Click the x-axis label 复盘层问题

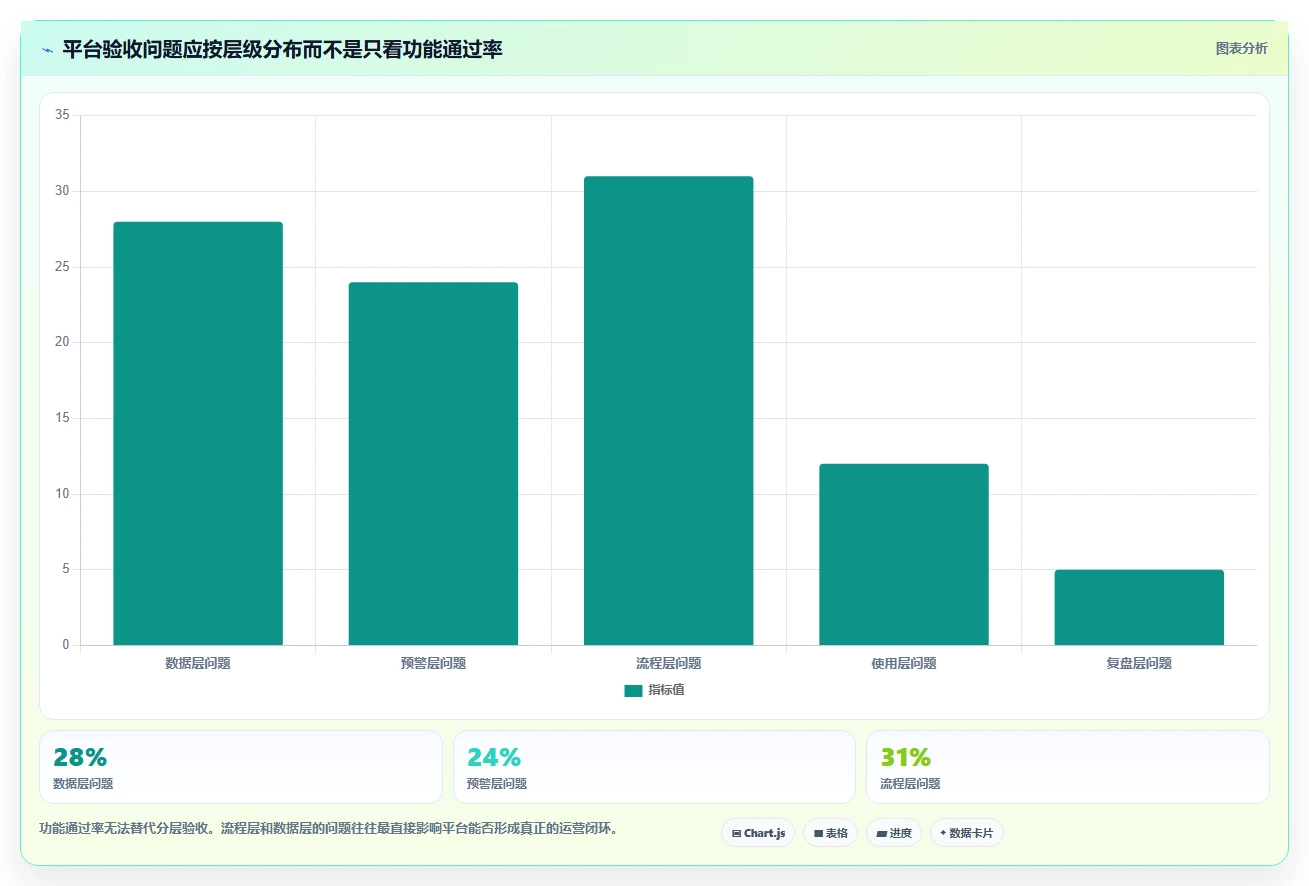[x=1139, y=663]
